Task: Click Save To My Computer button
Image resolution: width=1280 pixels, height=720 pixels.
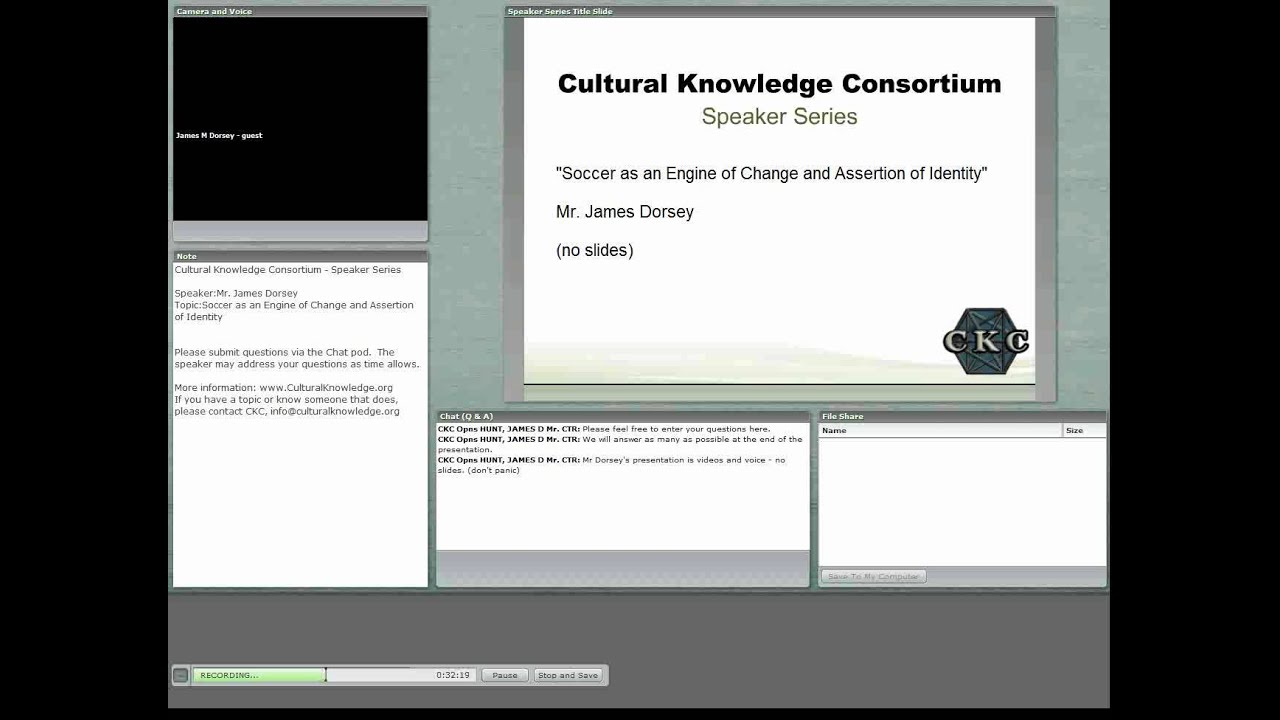Action: (x=874, y=576)
